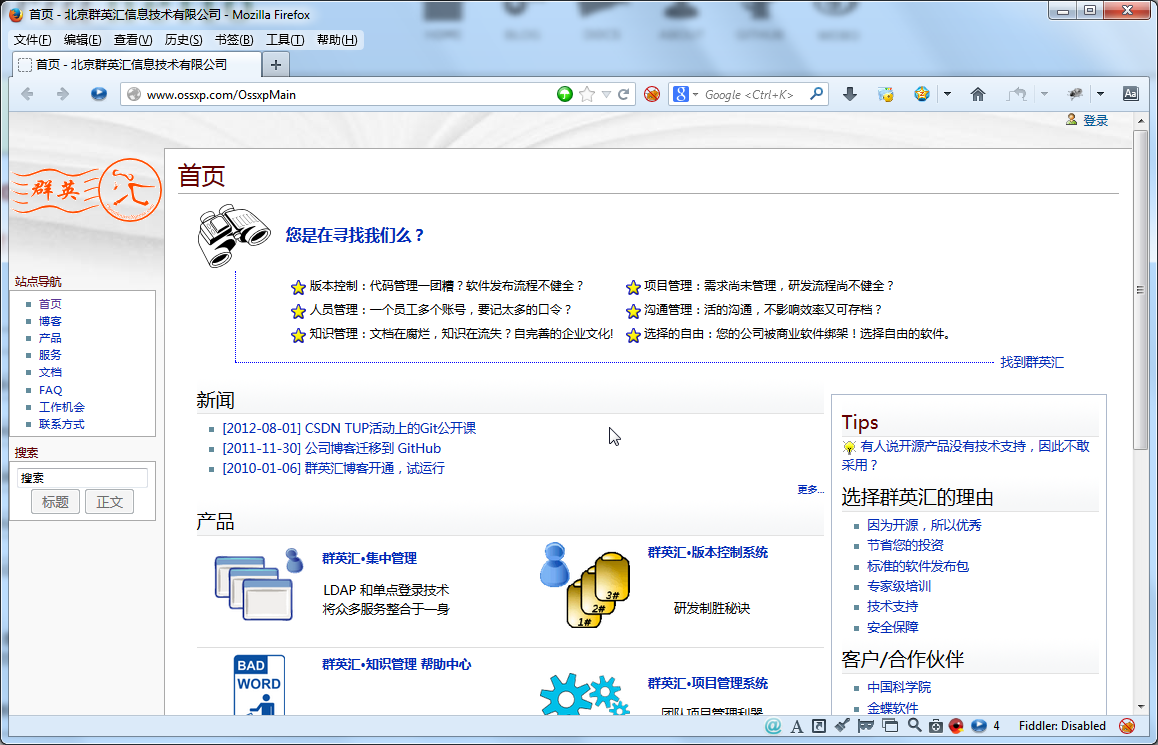Click the 更多... news link
Viewport: 1158px width, 745px height.
click(x=810, y=490)
